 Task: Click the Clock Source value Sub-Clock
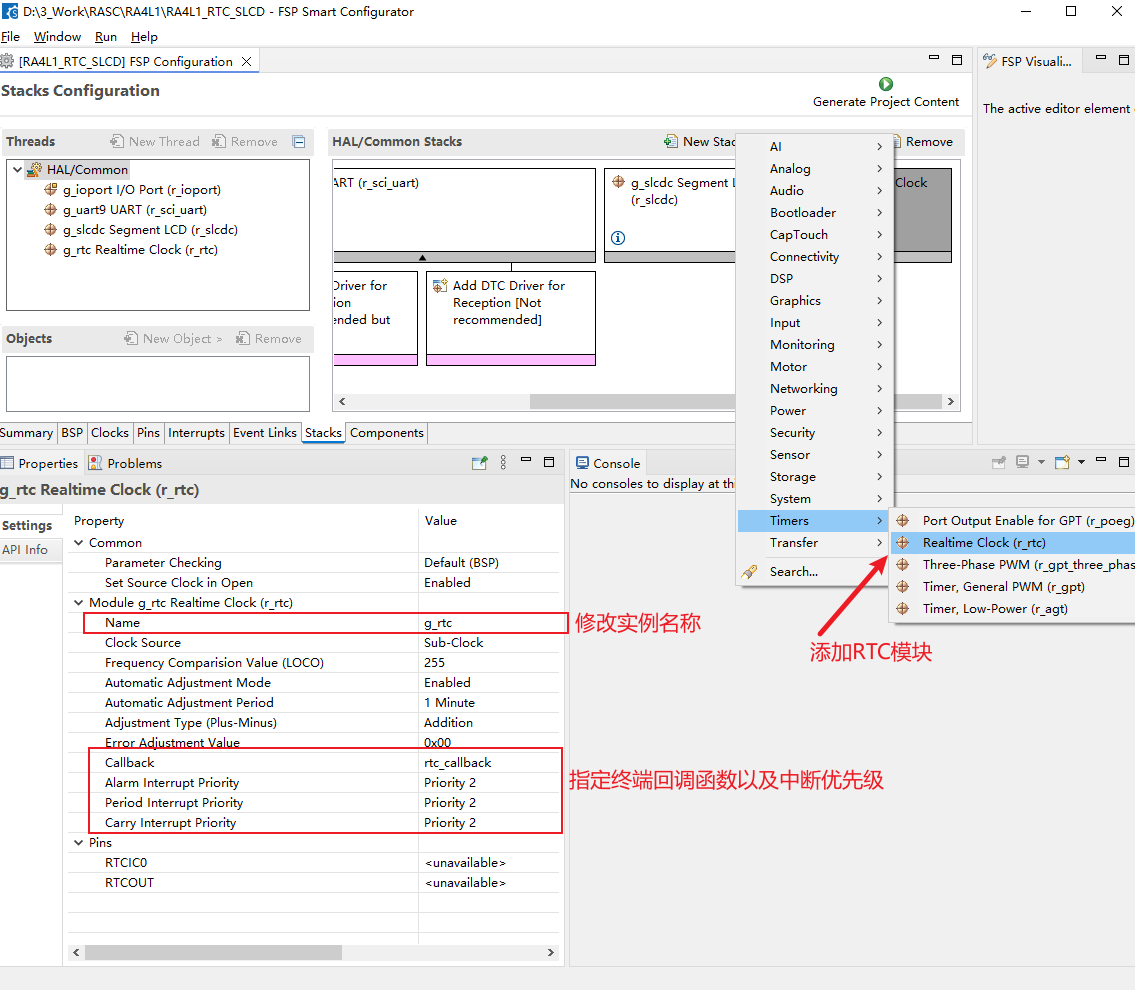(489, 643)
